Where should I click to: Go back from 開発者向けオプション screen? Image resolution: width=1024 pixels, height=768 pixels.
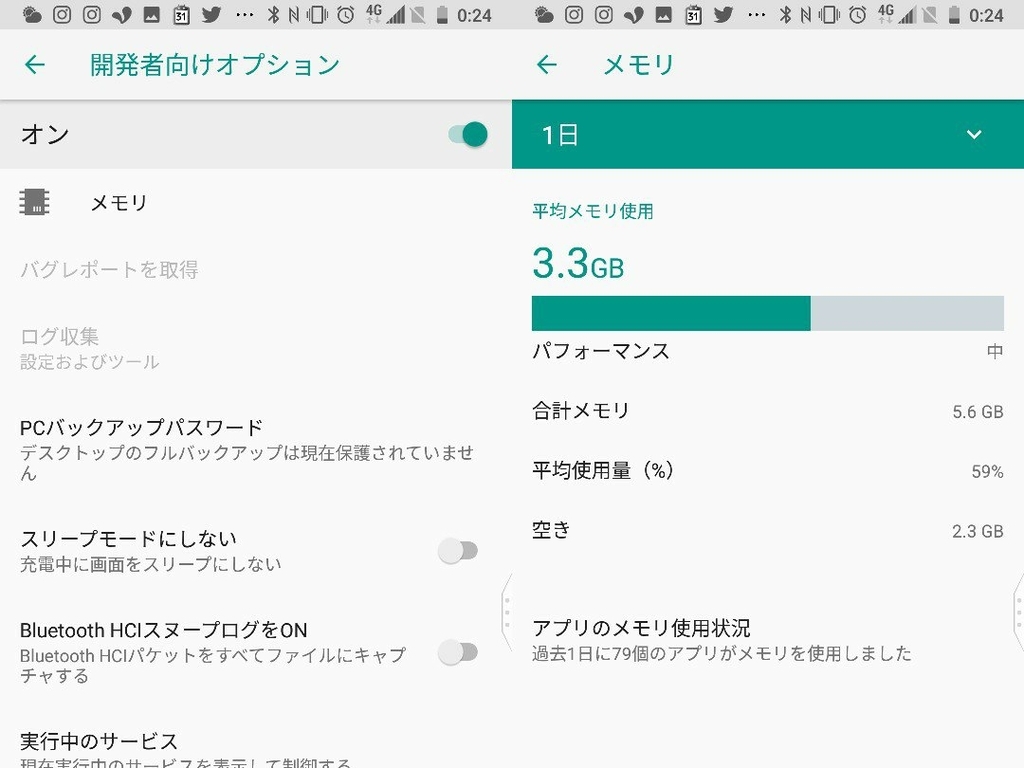(x=35, y=64)
